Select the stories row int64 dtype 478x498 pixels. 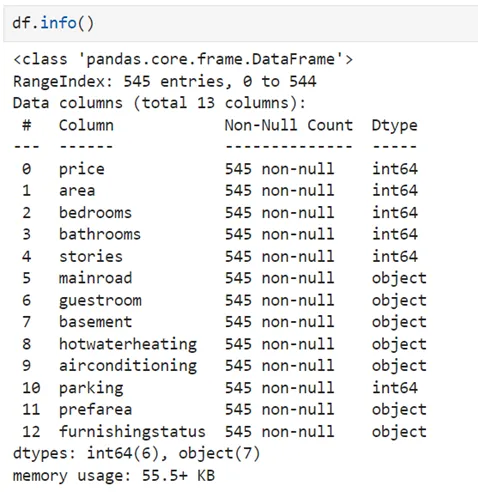pos(395,257)
